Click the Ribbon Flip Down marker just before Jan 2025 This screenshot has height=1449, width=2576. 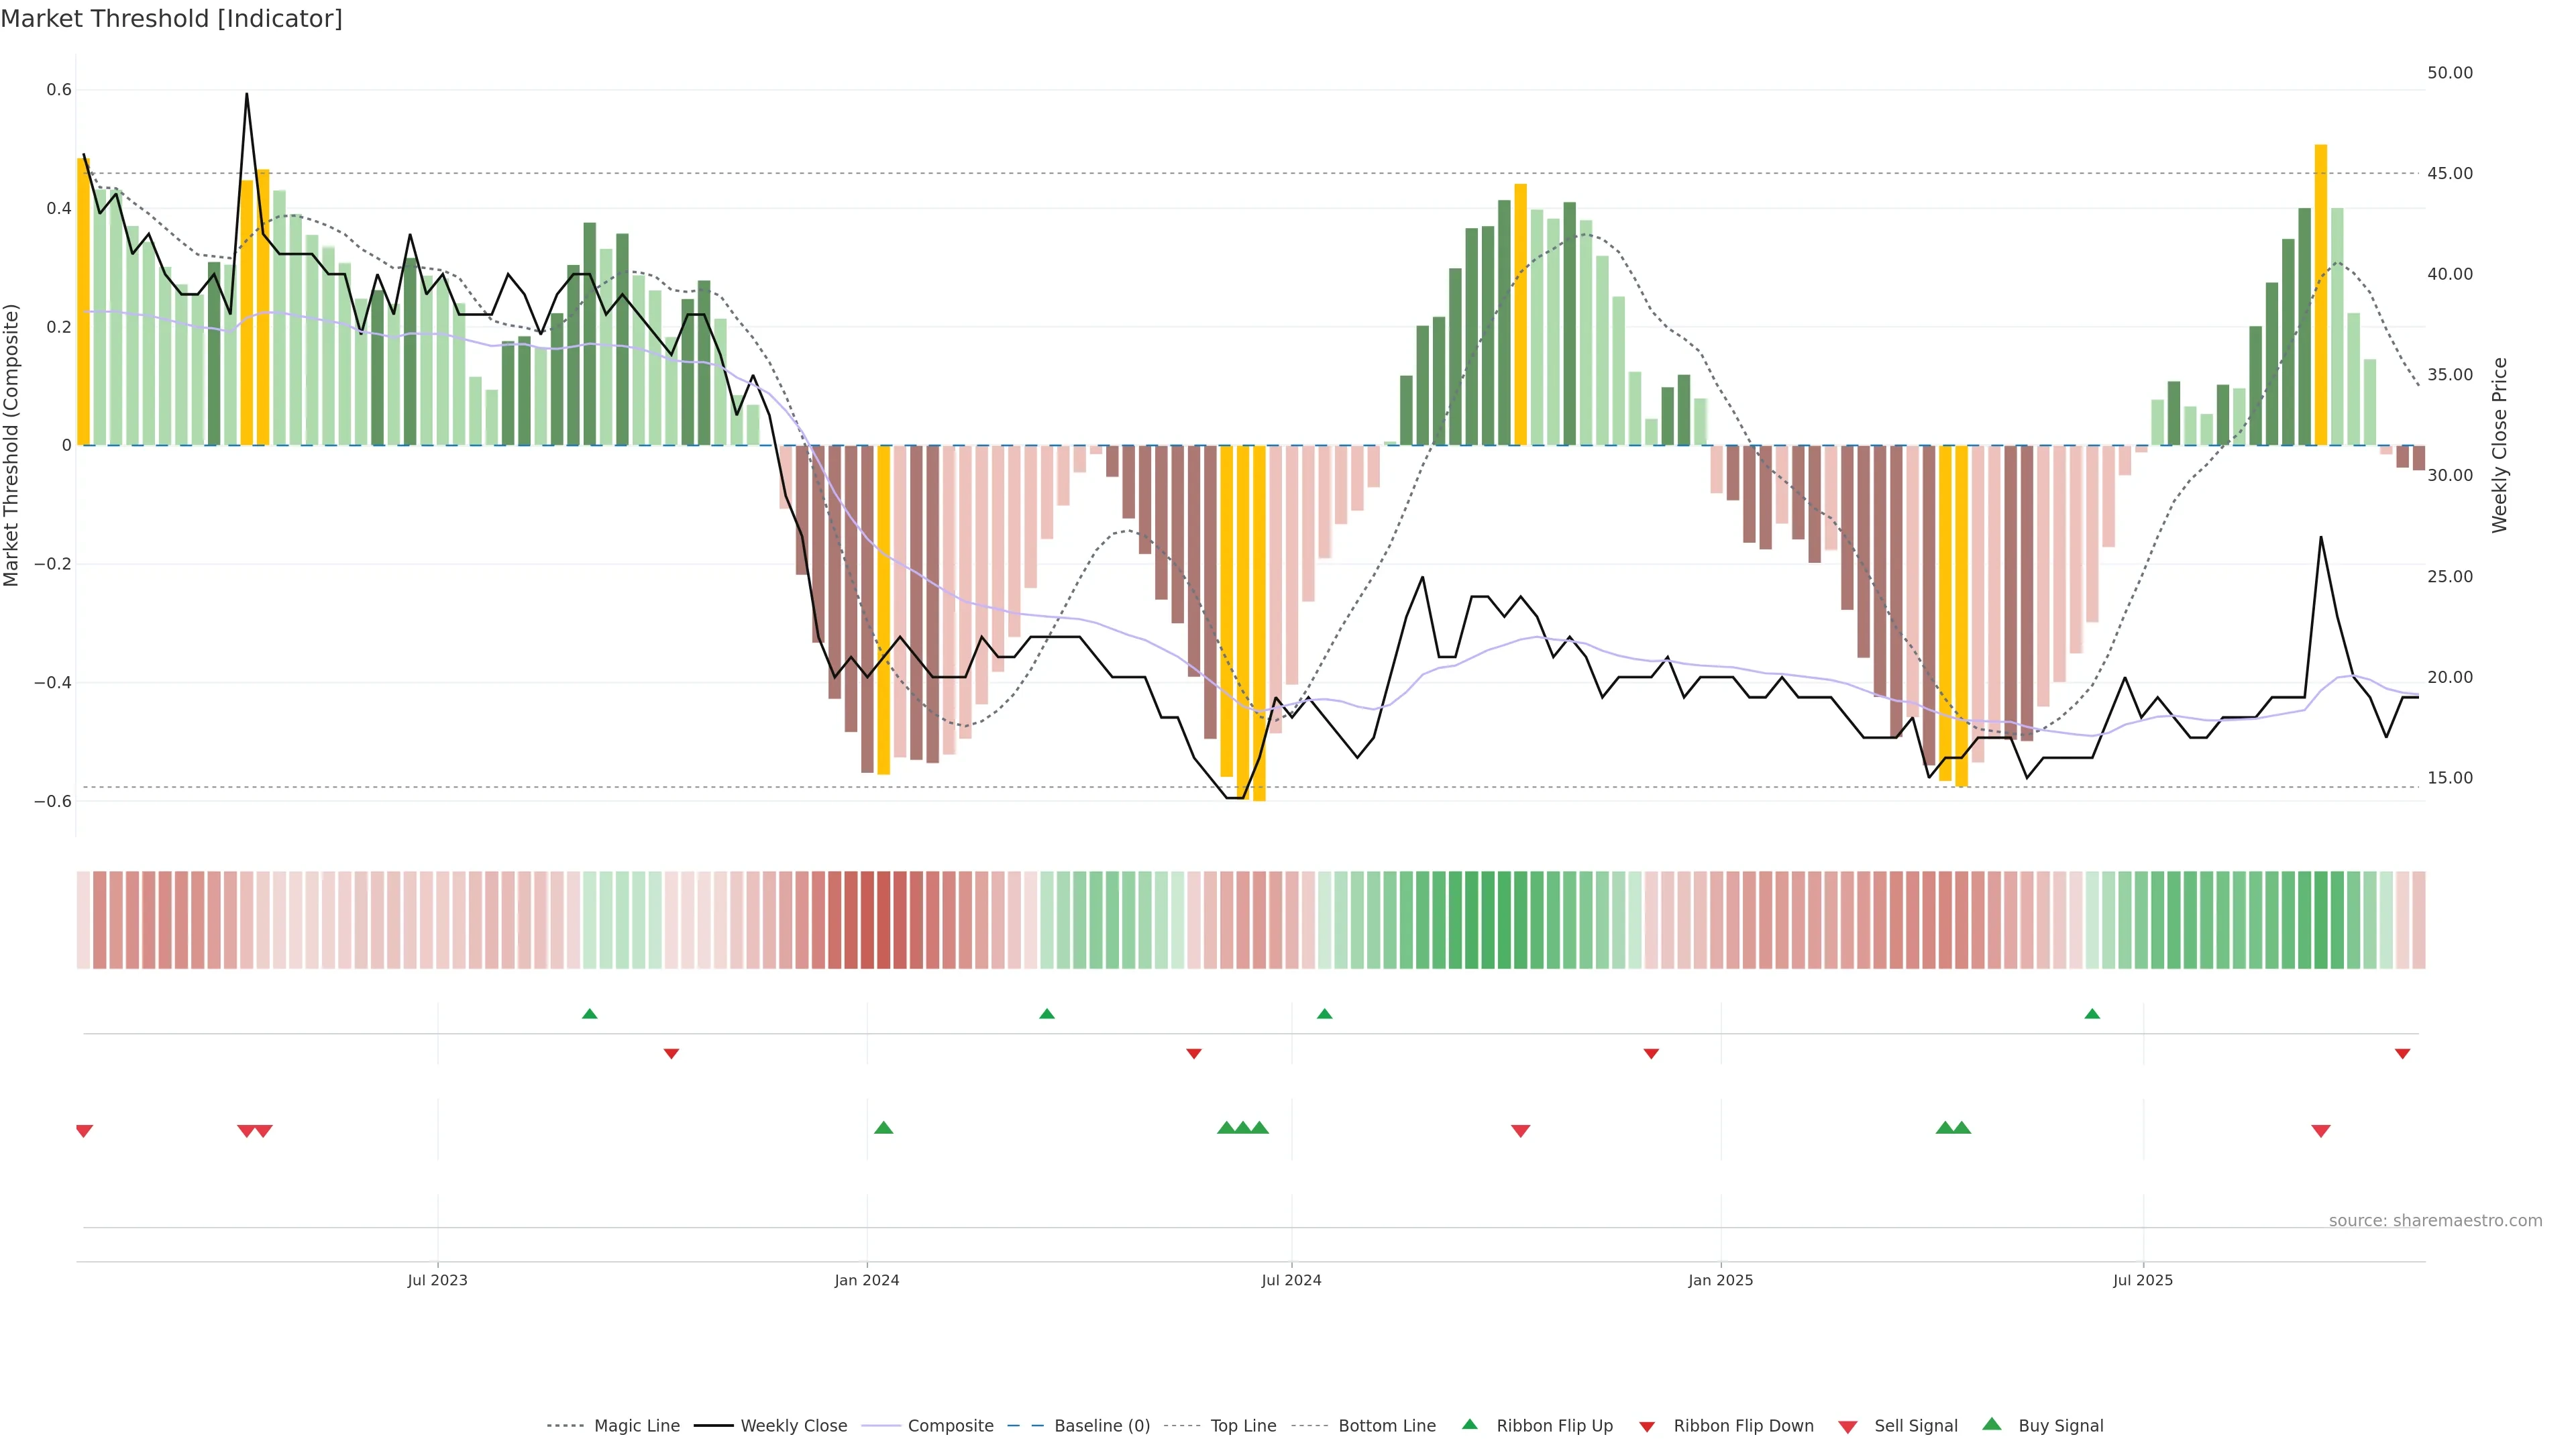pos(1651,1054)
